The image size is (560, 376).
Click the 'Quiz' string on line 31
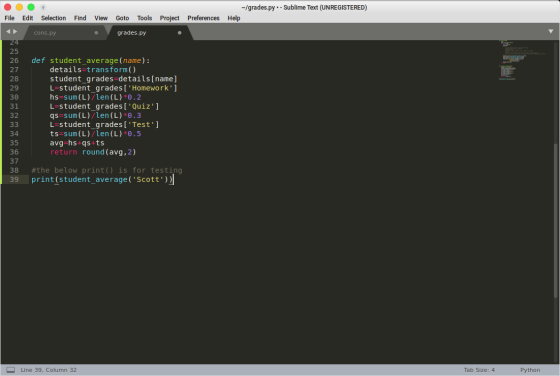tap(141, 106)
